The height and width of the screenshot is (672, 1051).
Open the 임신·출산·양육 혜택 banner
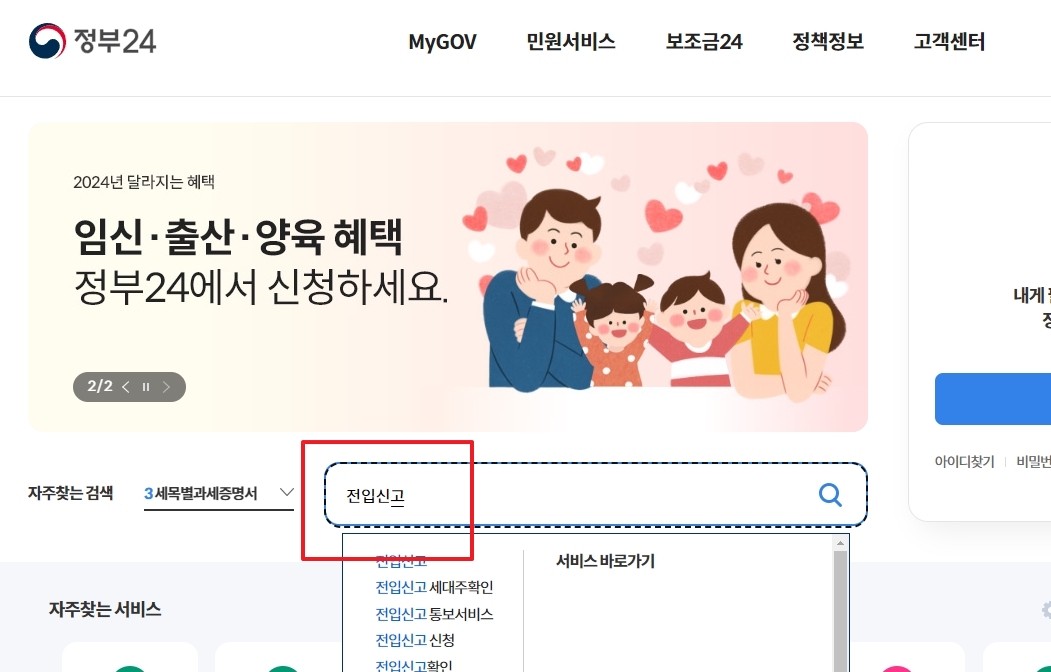tap(448, 277)
